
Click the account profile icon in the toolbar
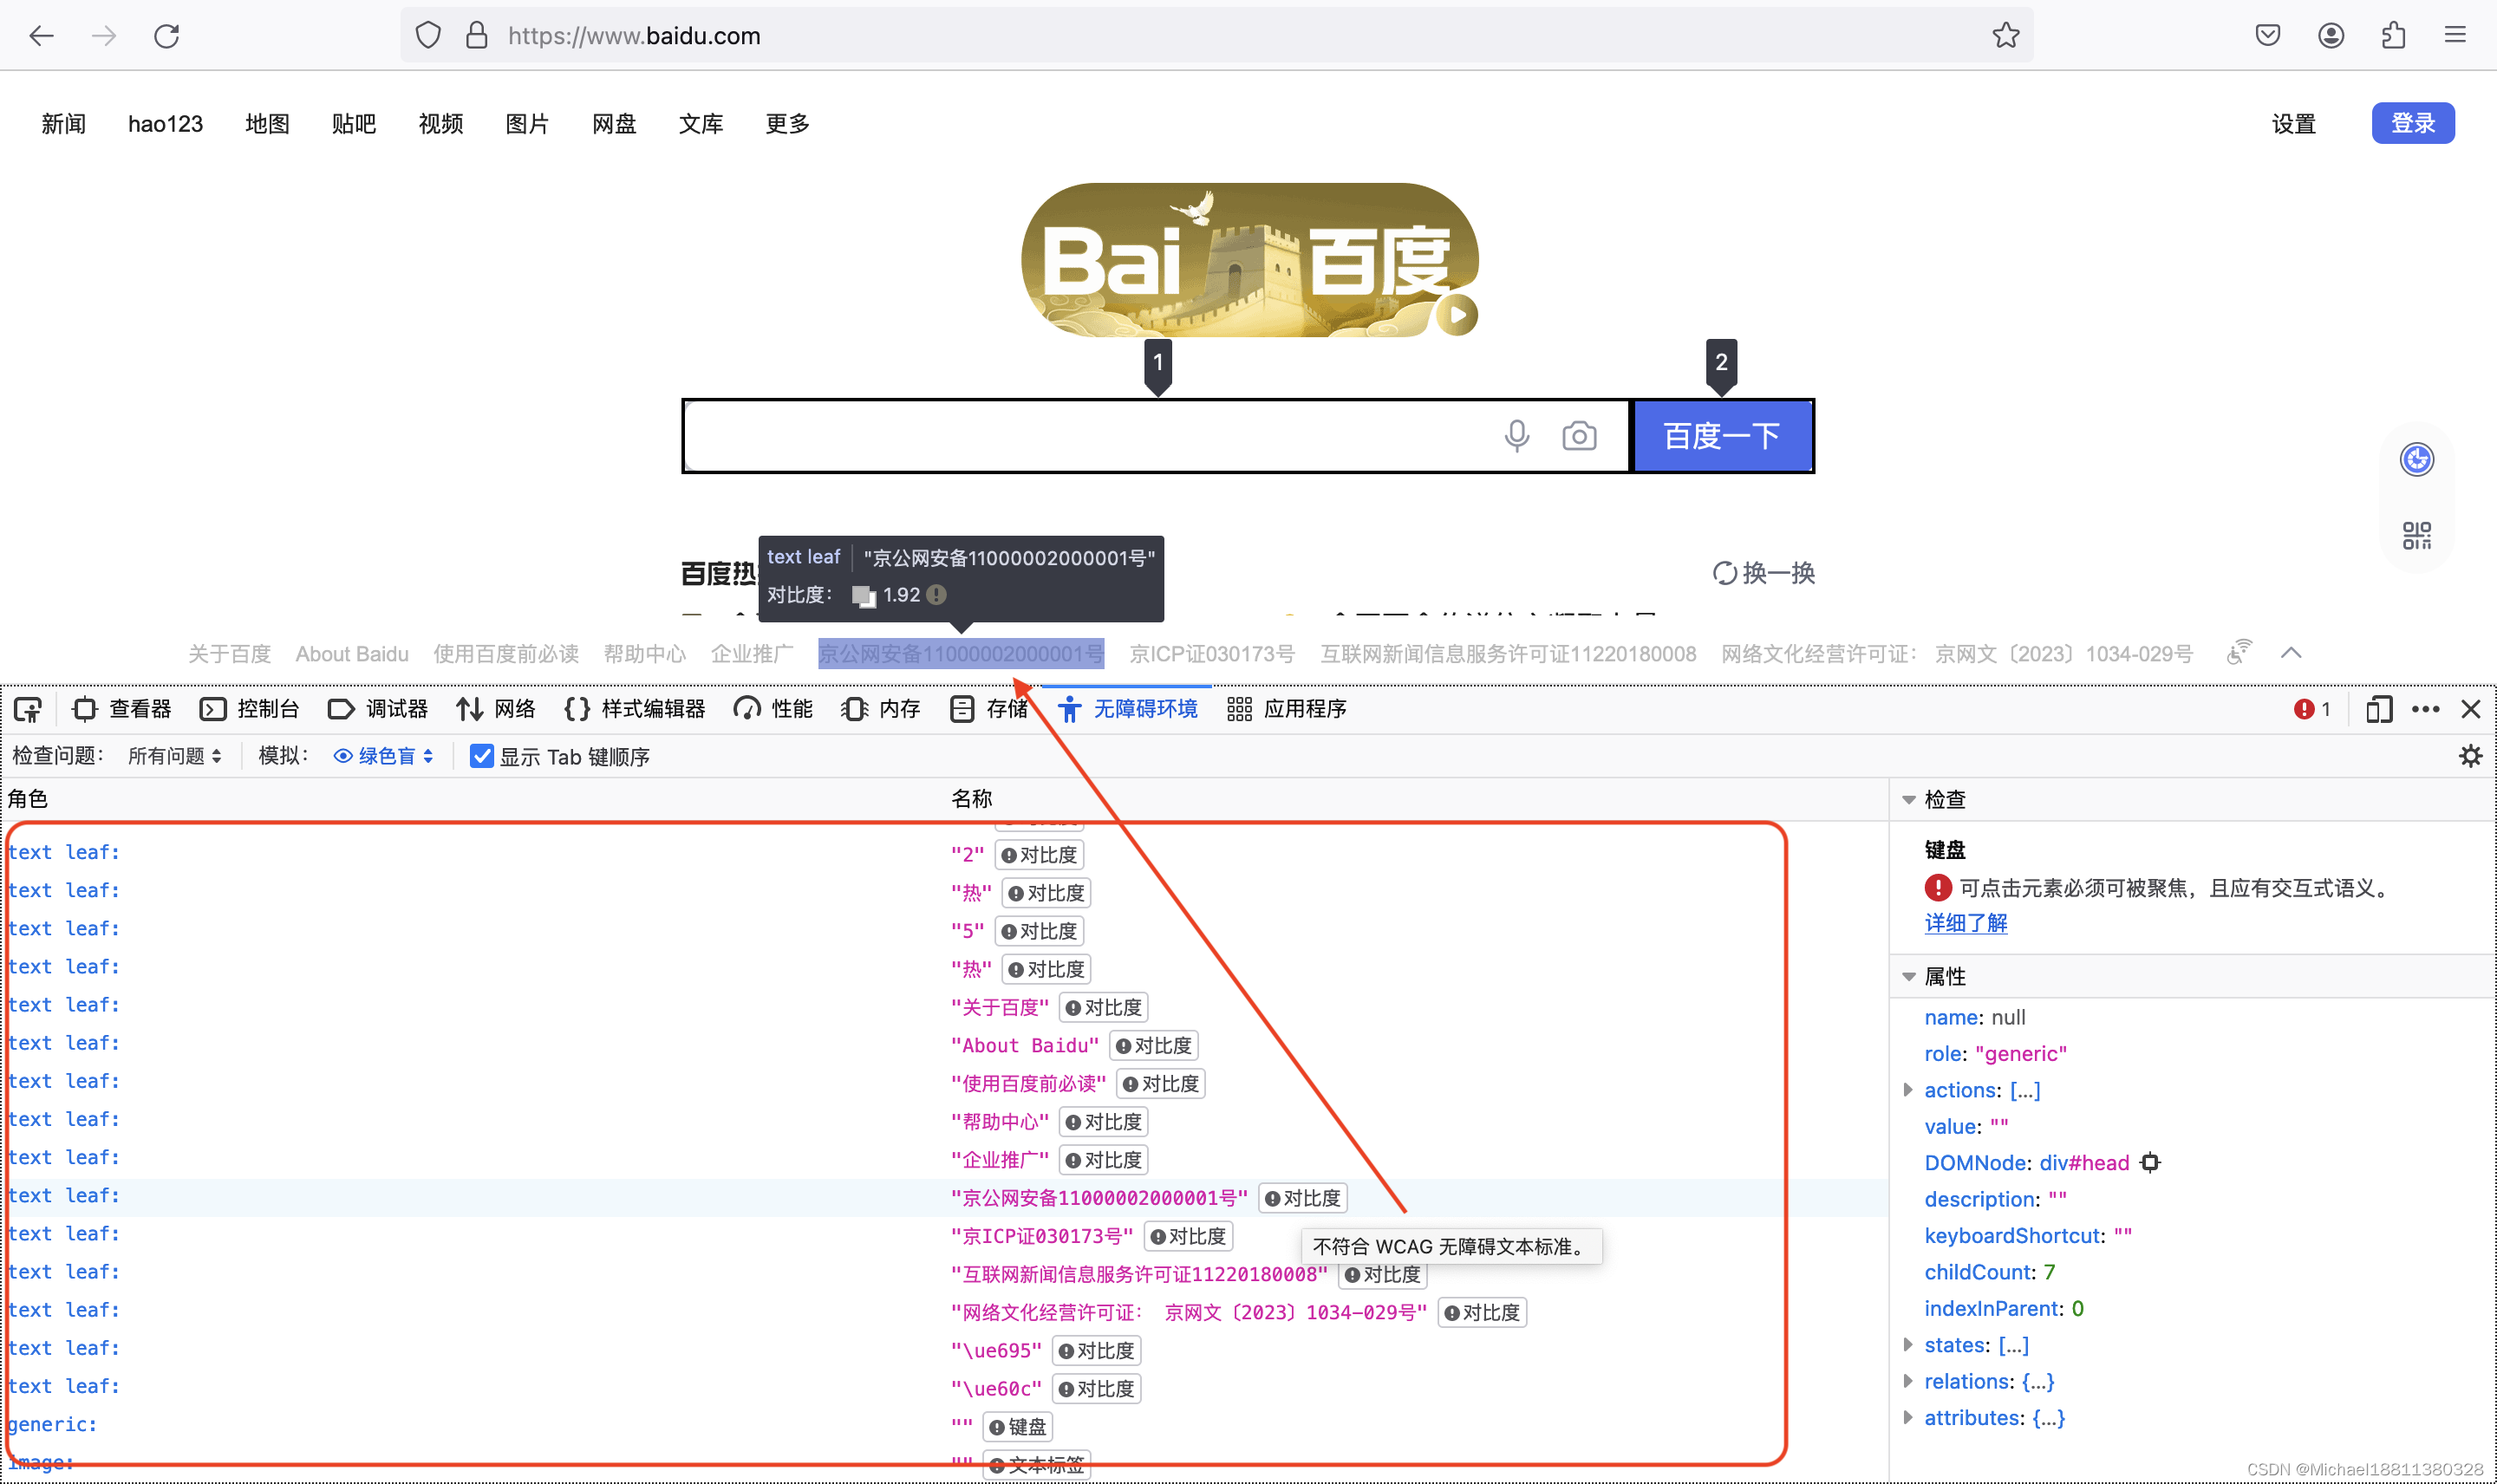[2330, 34]
